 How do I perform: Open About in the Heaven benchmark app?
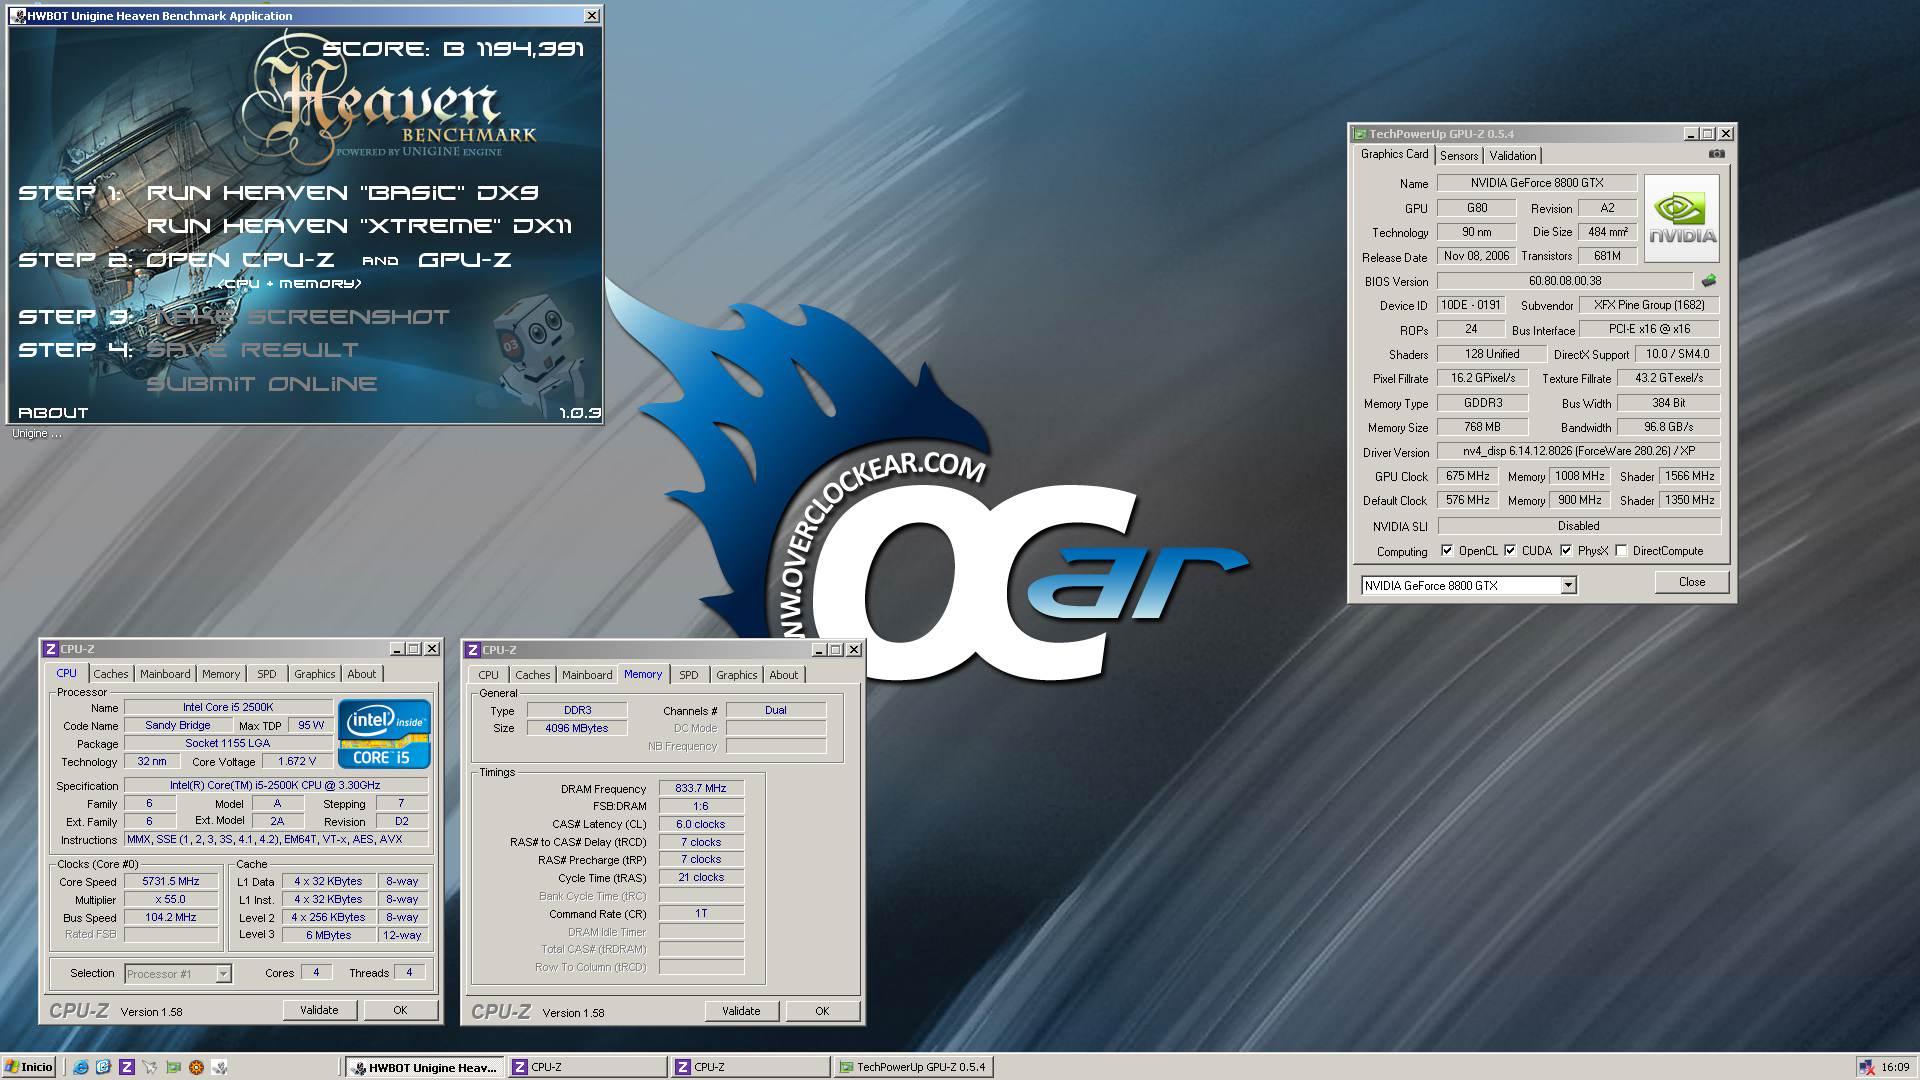[53, 413]
